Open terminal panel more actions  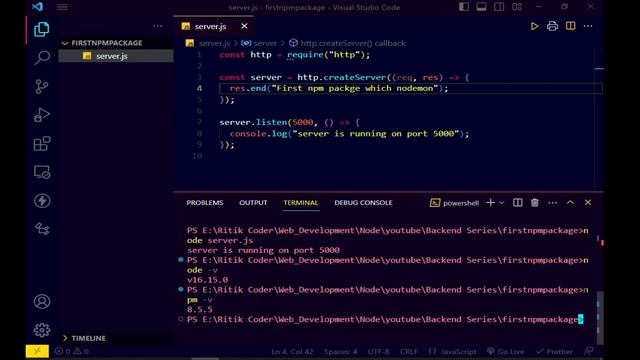[552, 203]
